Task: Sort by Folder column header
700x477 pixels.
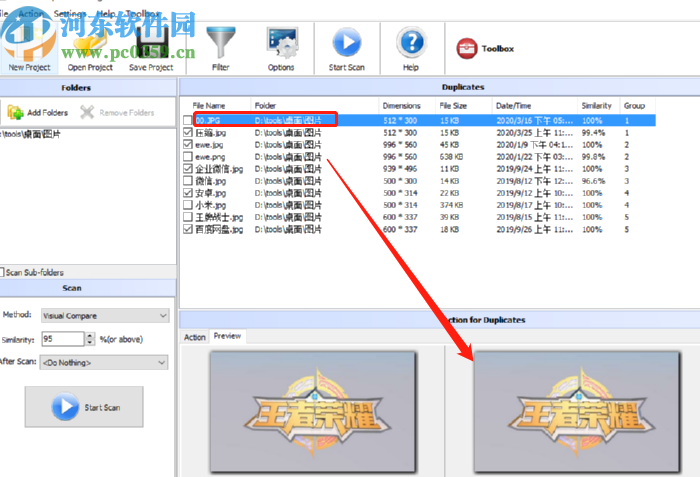Action: [x=265, y=106]
